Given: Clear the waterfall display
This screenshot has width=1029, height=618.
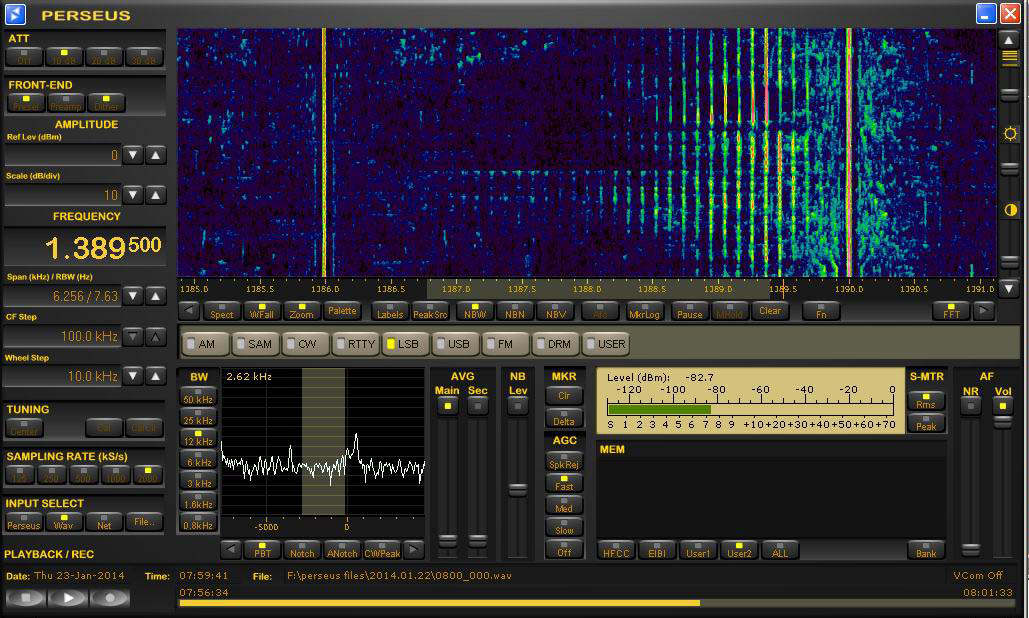Looking at the screenshot, I should [x=770, y=311].
